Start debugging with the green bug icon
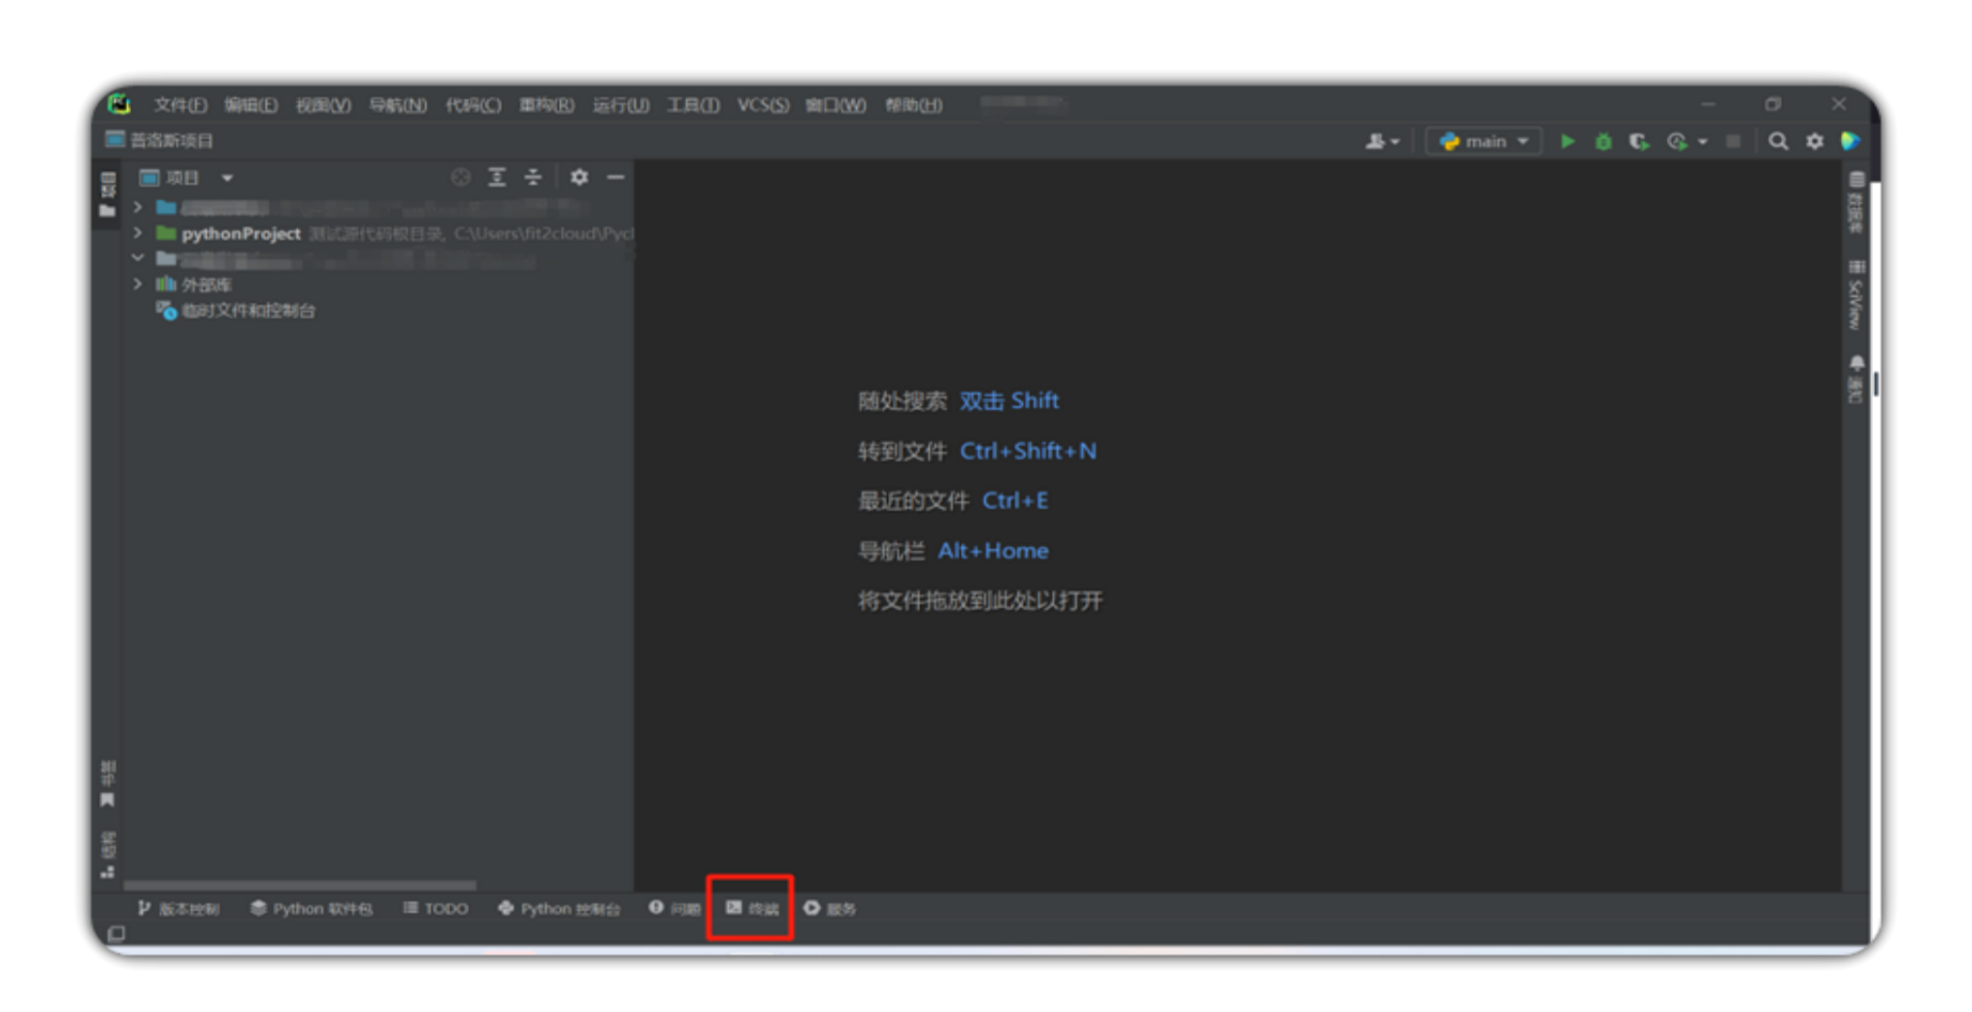 click(1603, 142)
